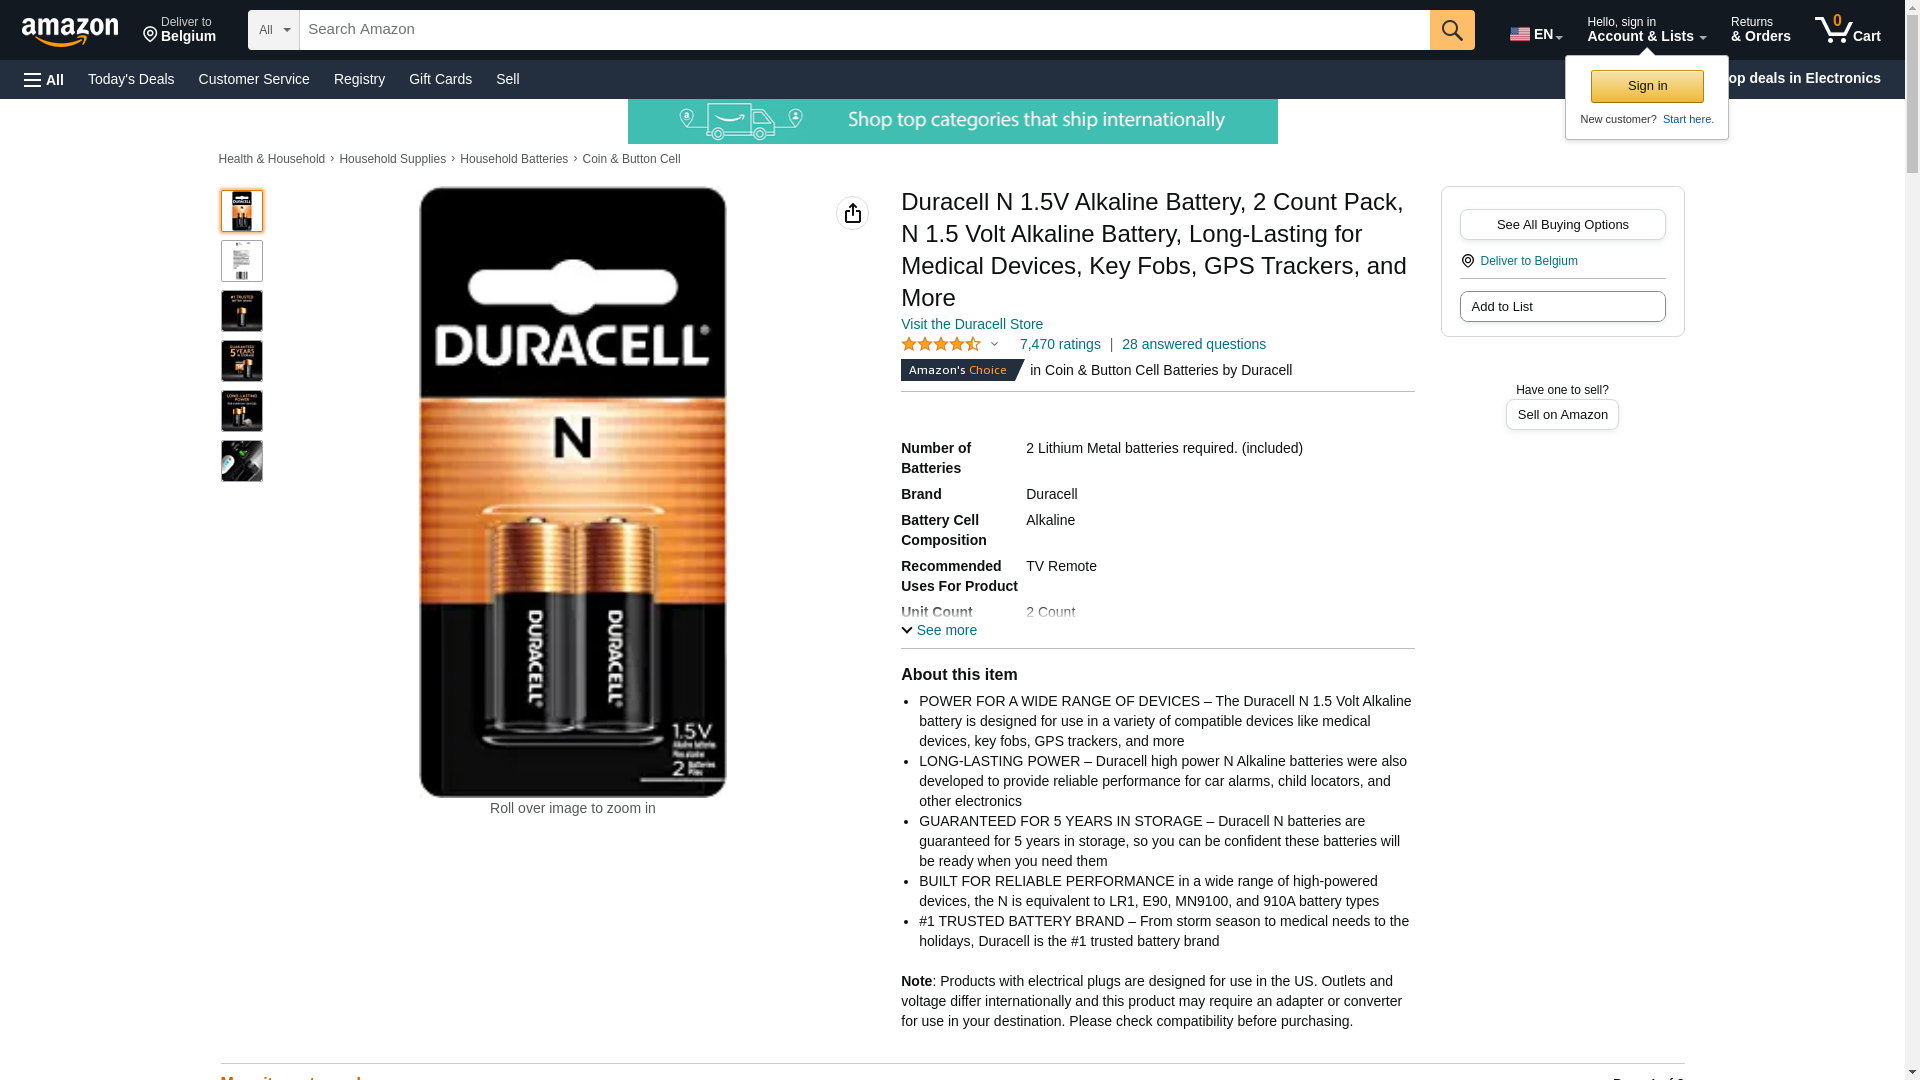Open the All hamburger menu
Image resolution: width=1920 pixels, height=1080 pixels.
(44, 80)
